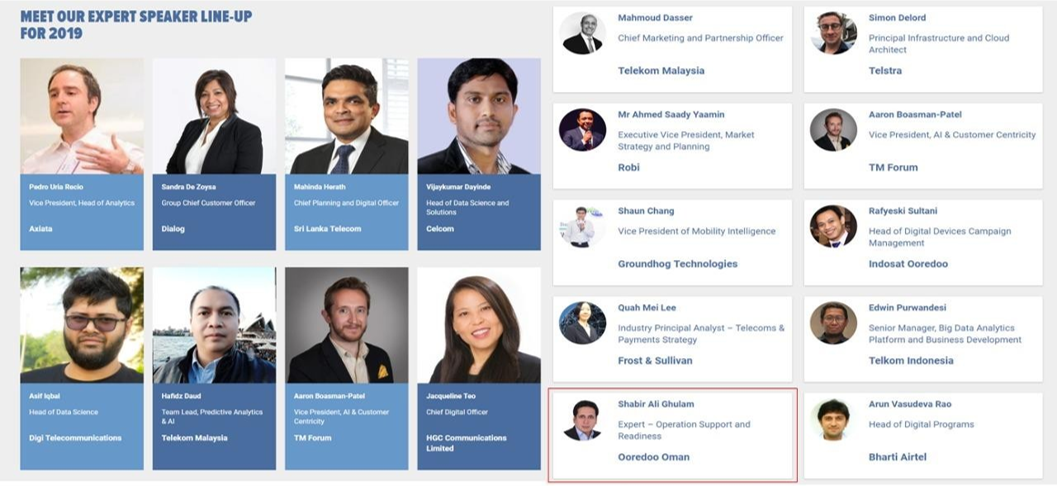Image resolution: width=1058 pixels, height=486 pixels.
Task: Click Mahinda Herath's speaker photo
Action: 346,116
